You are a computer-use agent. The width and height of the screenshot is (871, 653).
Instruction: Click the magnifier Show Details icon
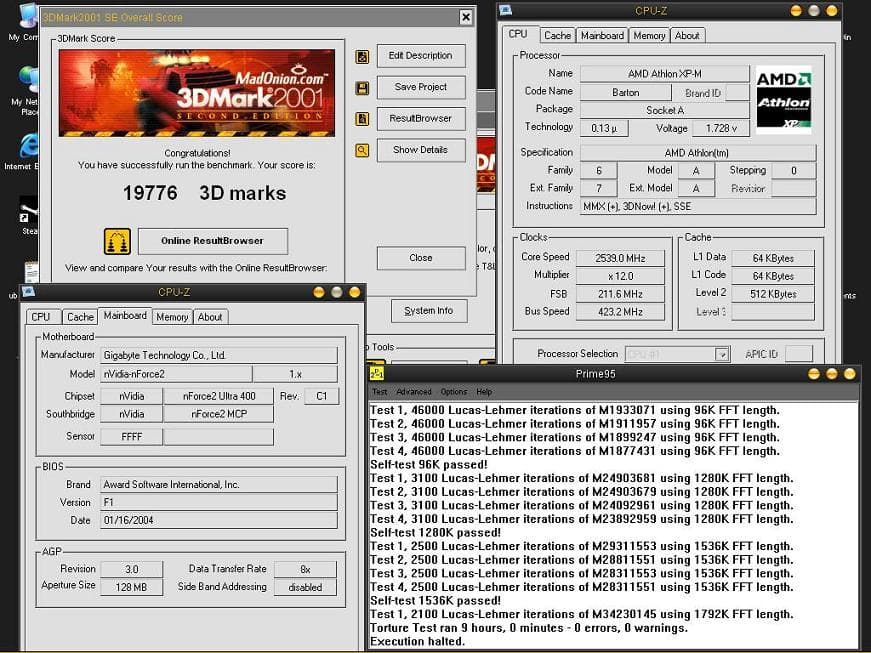(x=362, y=151)
